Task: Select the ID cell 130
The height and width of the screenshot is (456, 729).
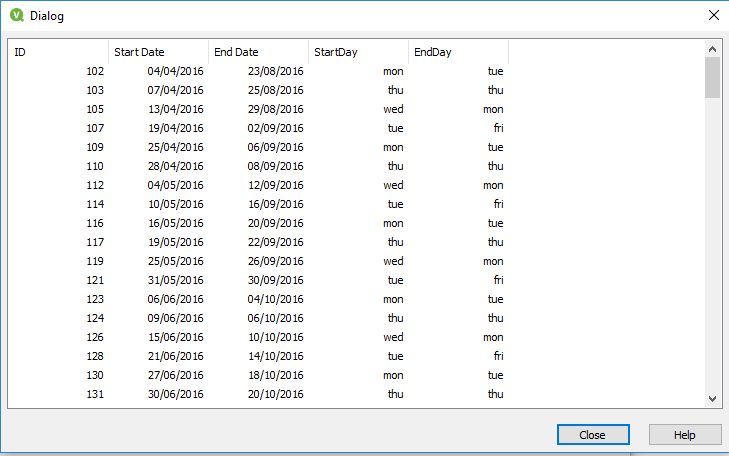Action: pos(95,375)
